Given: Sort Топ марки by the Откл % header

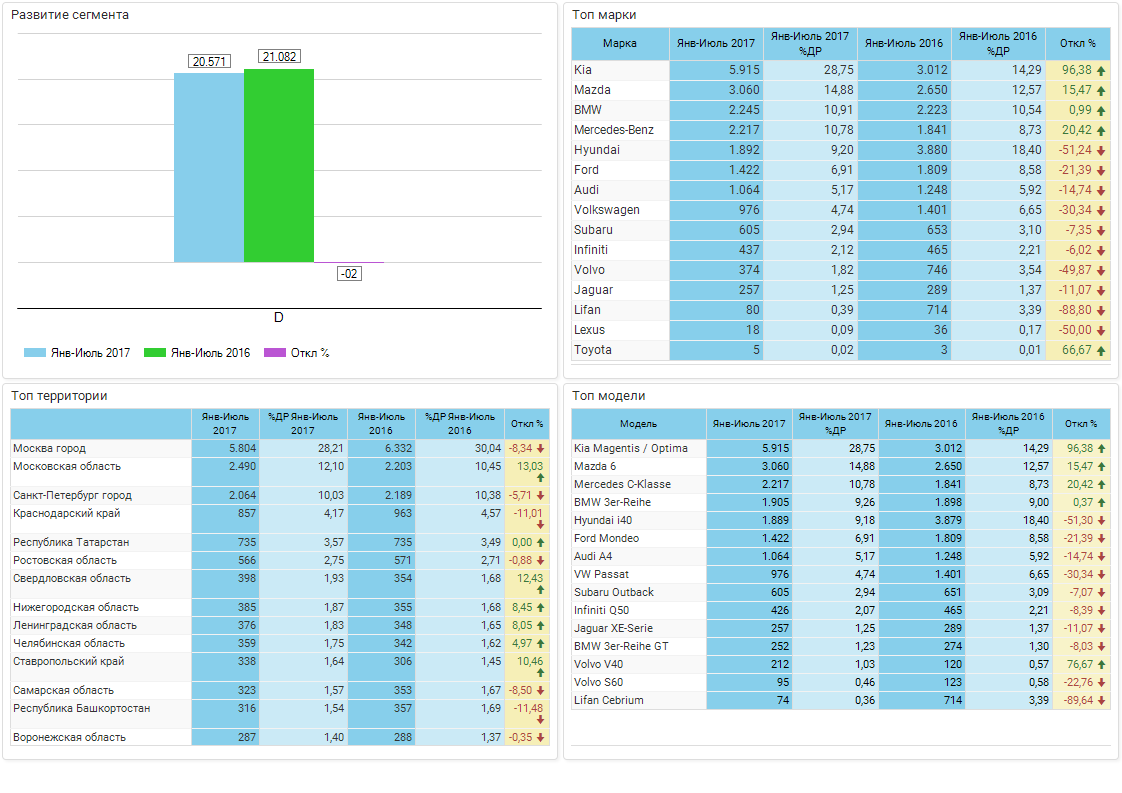Looking at the screenshot, I should click(x=1078, y=44).
